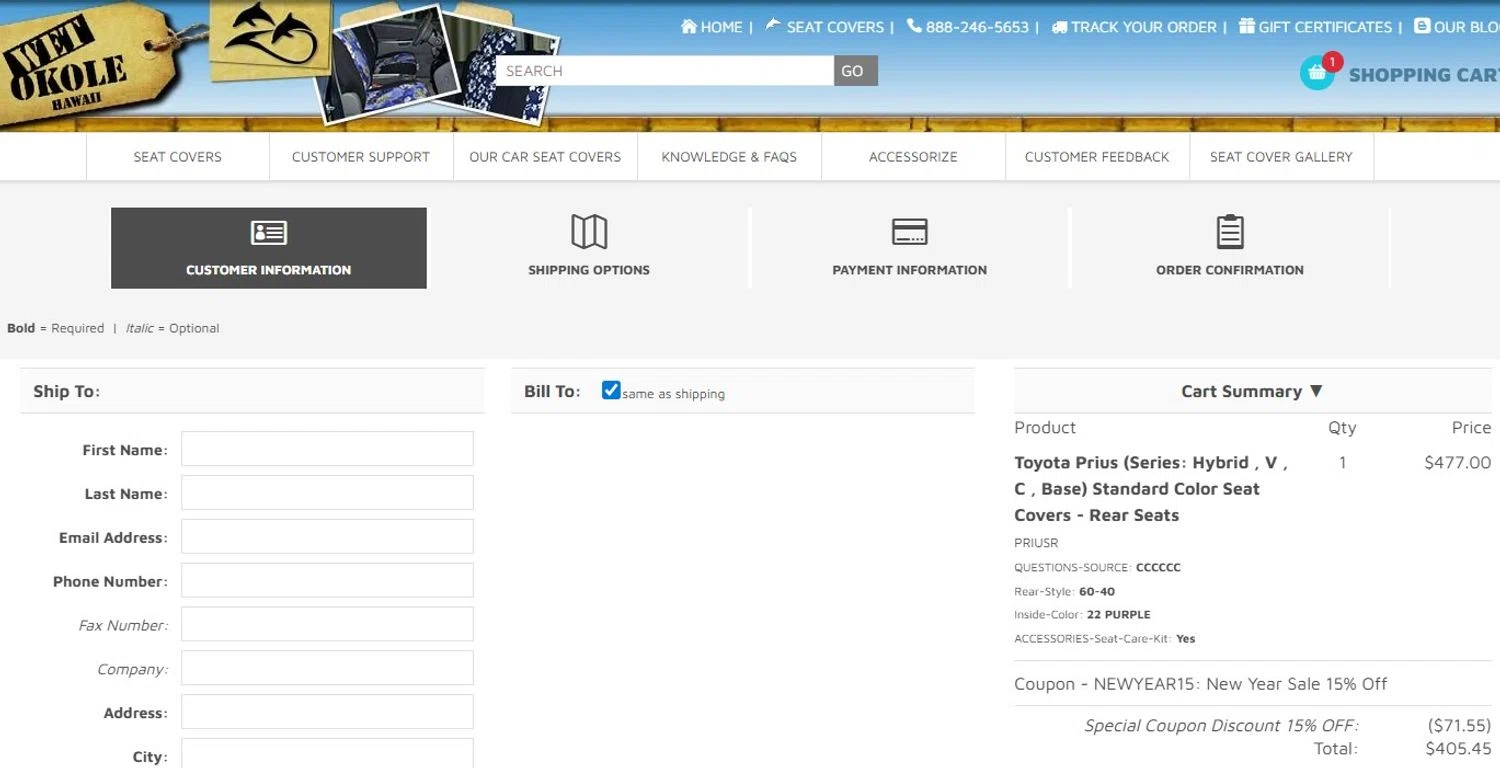Collapse the Cart Summary arrow
This screenshot has height=768, width=1500.
(1316, 391)
